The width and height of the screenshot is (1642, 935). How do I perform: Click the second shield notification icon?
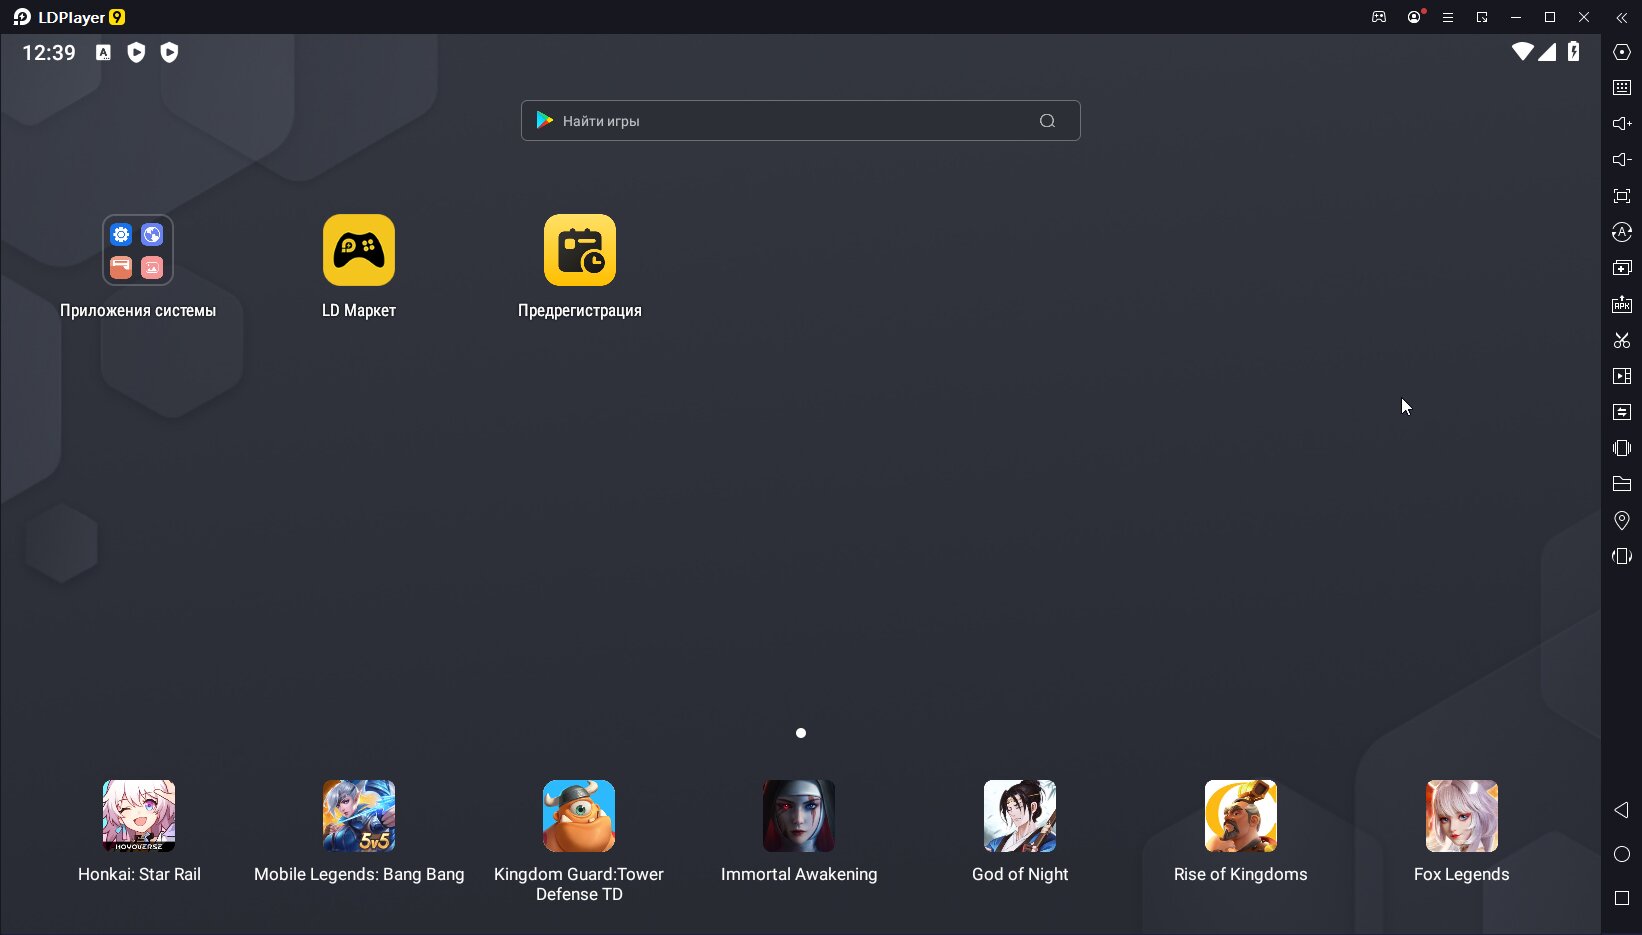(169, 53)
